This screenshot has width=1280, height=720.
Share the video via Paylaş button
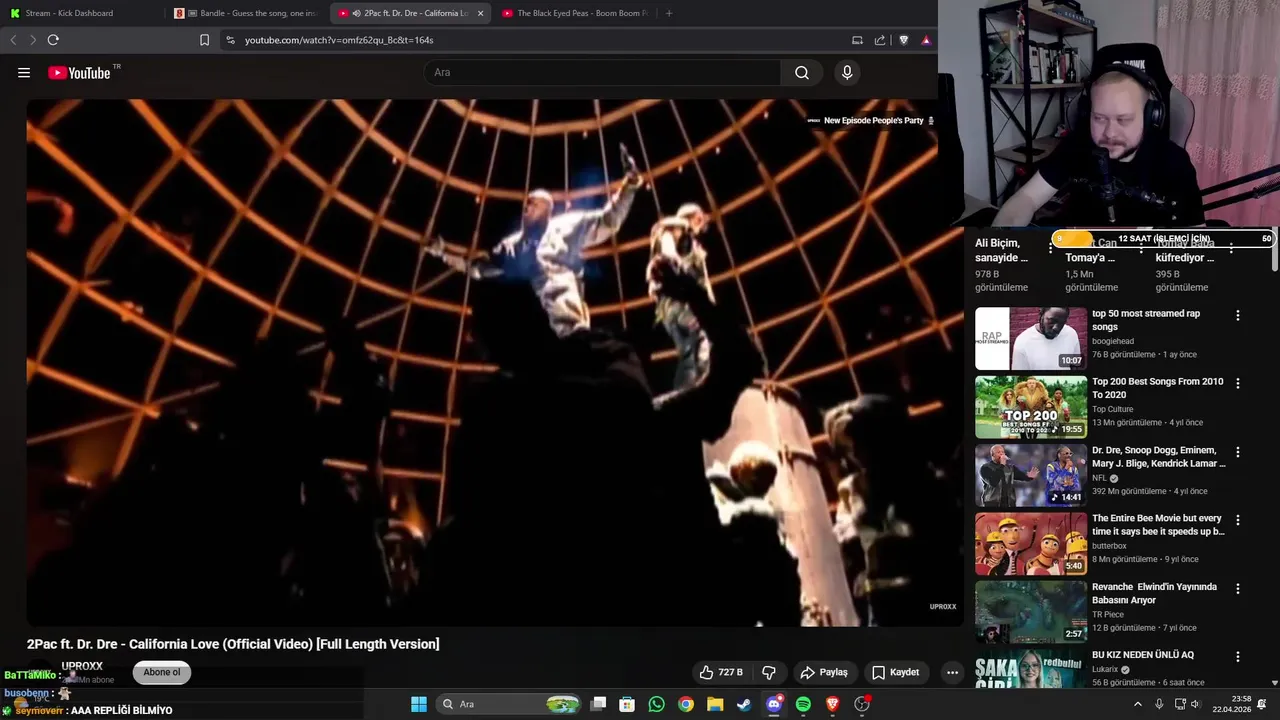pos(824,672)
